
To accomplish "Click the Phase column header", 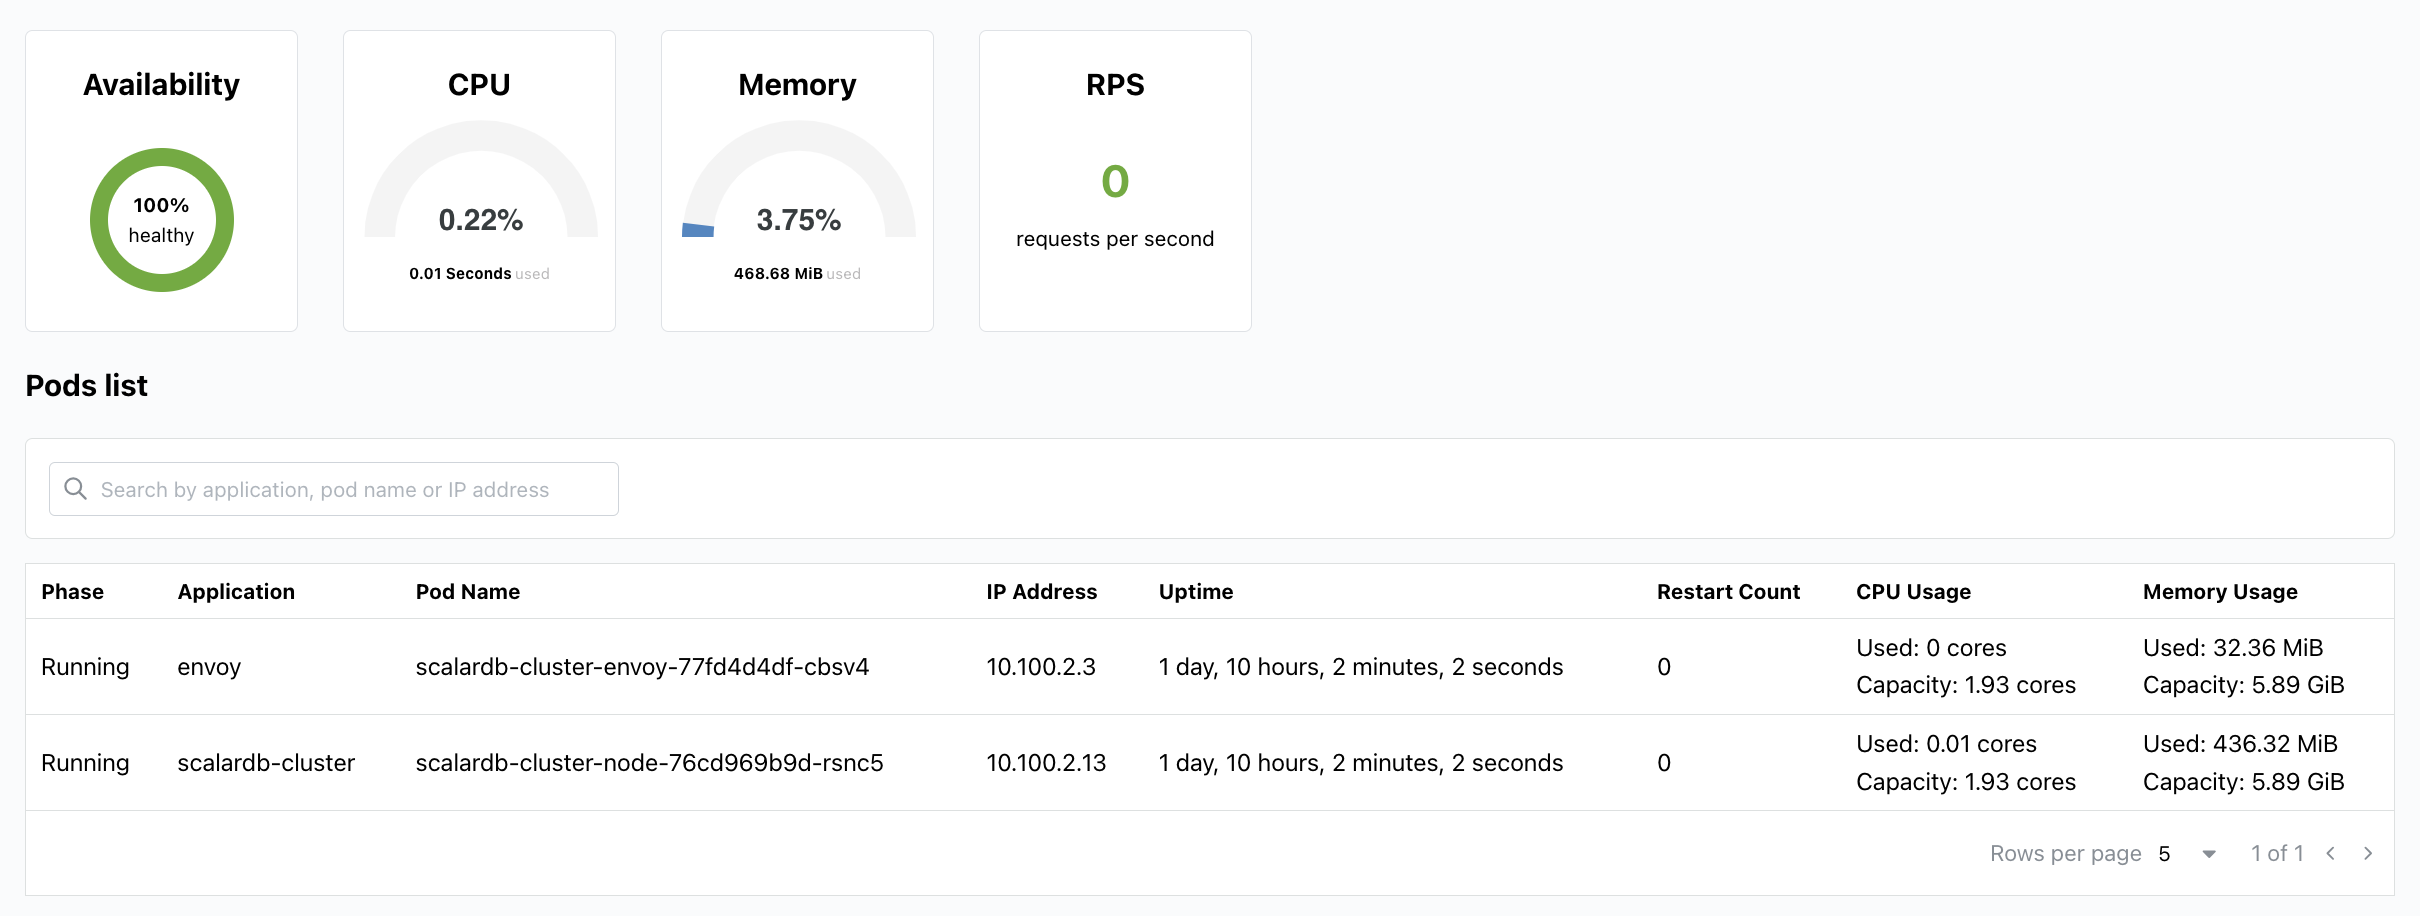I will 72,591.
